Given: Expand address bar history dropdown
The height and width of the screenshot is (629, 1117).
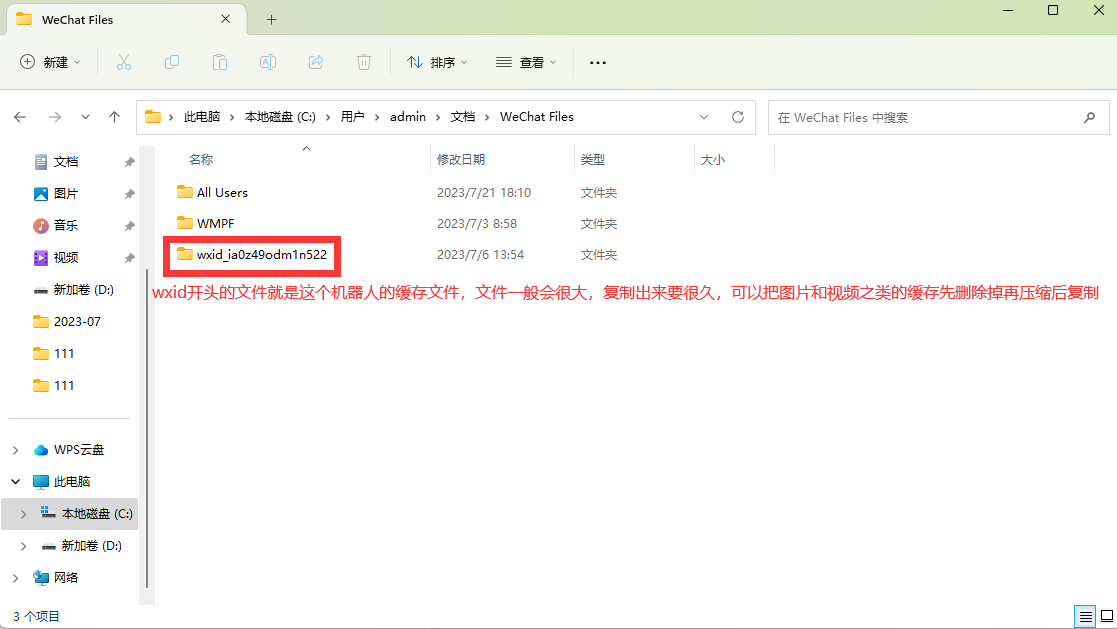Looking at the screenshot, I should point(704,117).
